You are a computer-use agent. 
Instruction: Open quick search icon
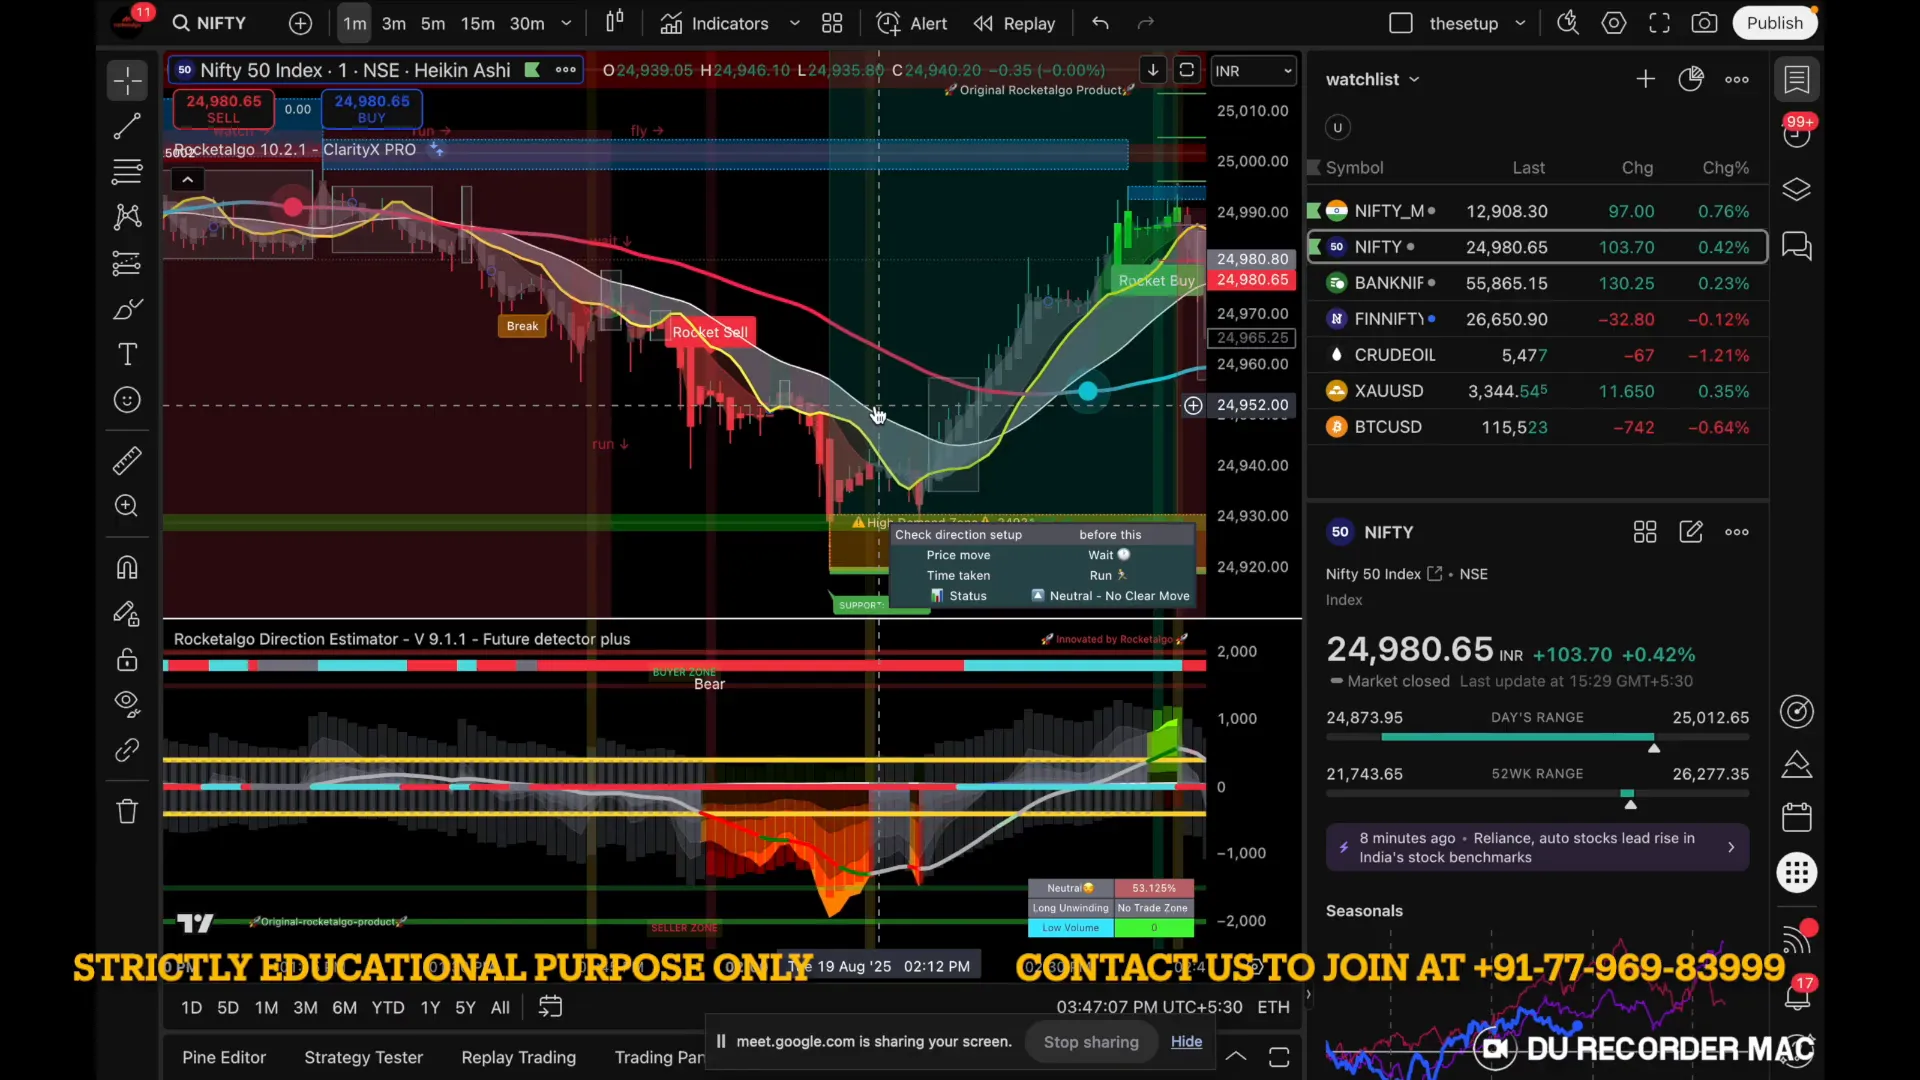[1568, 23]
